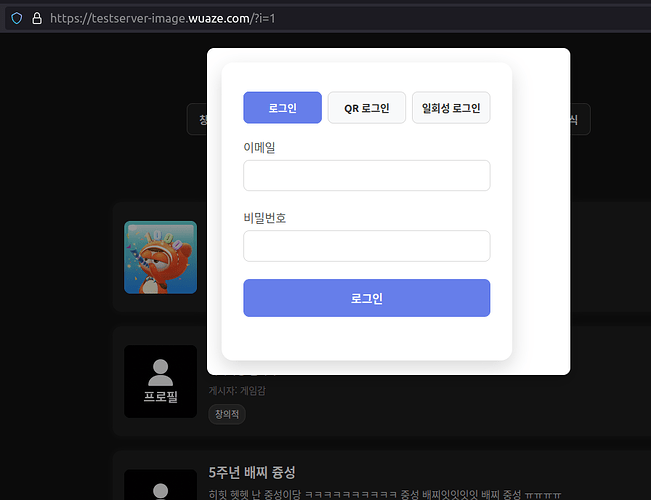The width and height of the screenshot is (651, 500).
Task: Switch to the QR 로그인 tab
Action: click(x=367, y=108)
